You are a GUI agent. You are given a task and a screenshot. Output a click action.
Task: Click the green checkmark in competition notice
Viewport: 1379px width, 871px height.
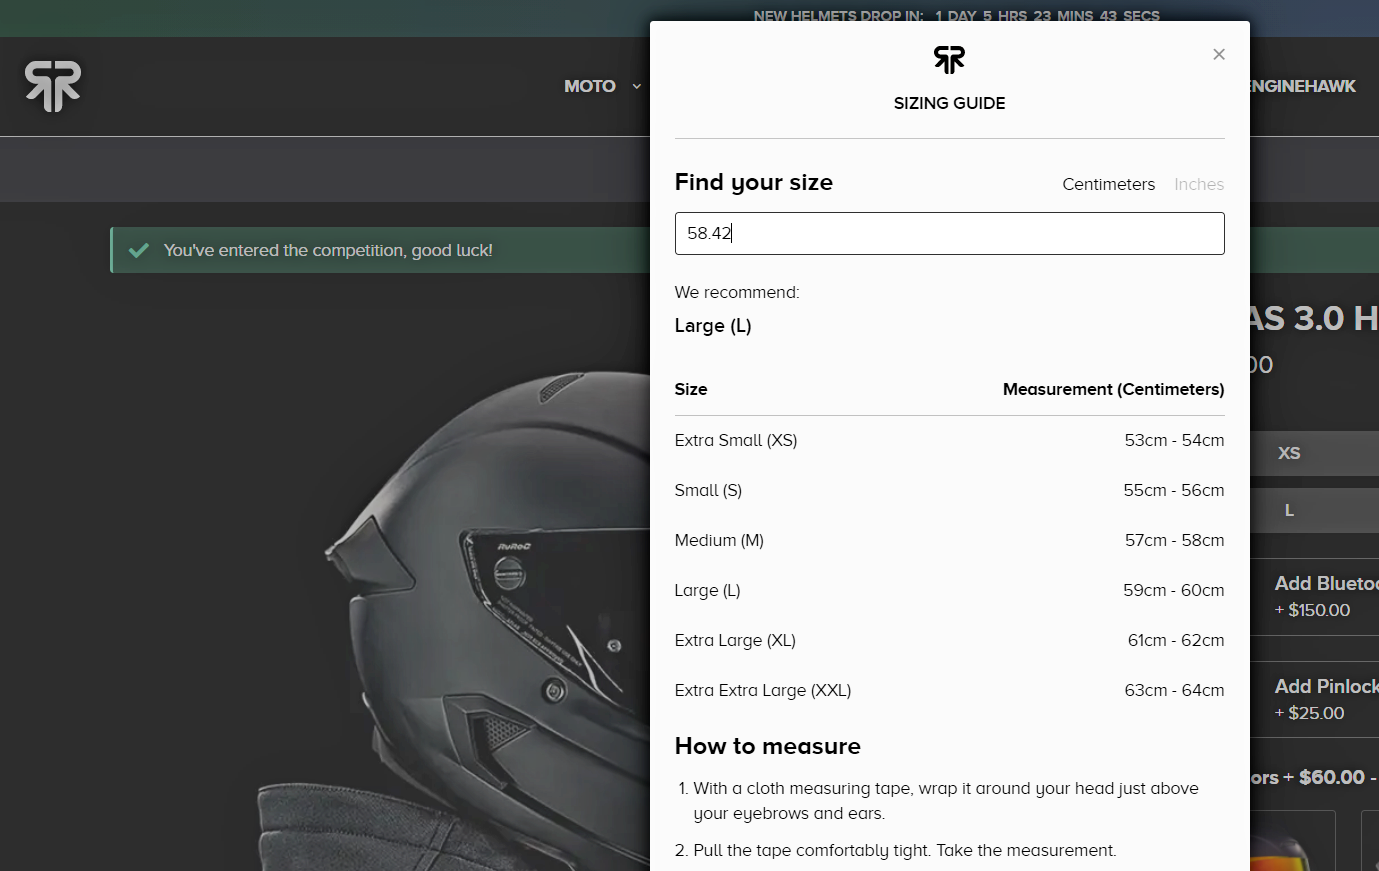click(x=139, y=250)
